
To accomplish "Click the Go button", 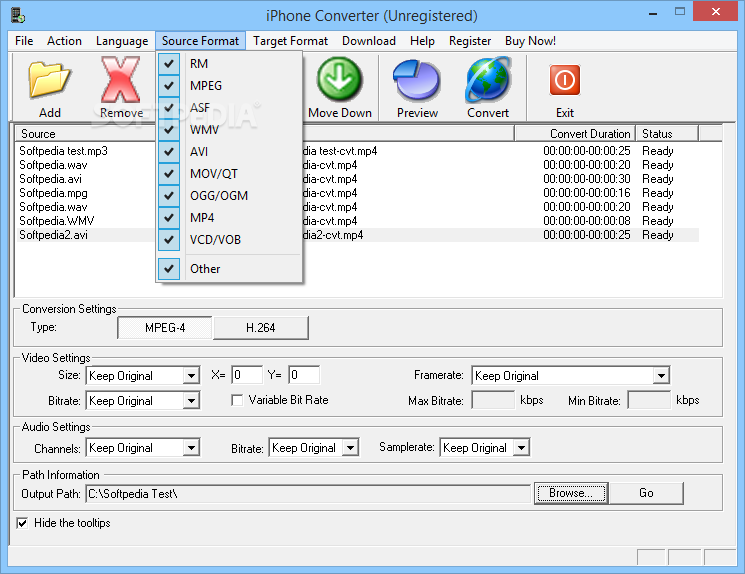I will [x=646, y=493].
